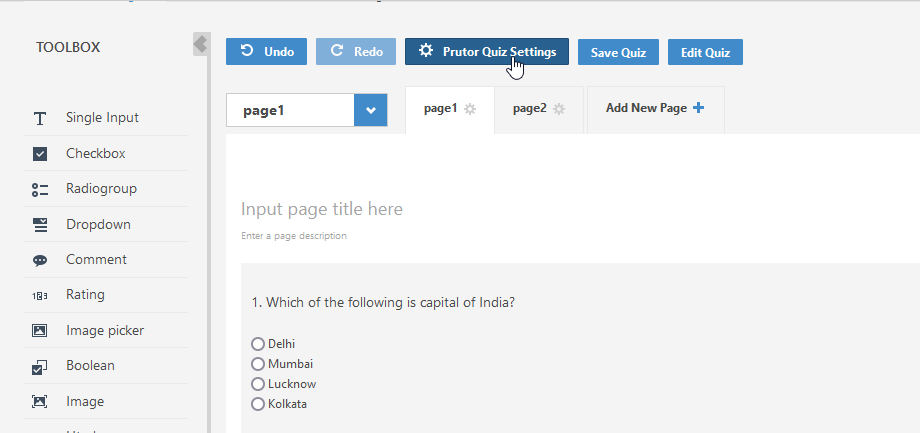Viewport: 920px width, 433px height.
Task: Select the Delhi radio option
Action: [x=258, y=344]
